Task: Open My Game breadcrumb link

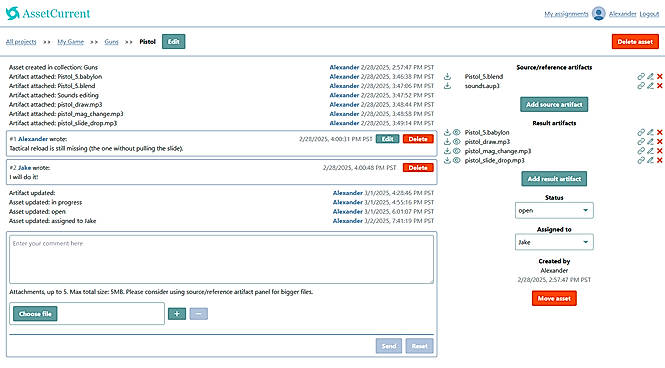Action: 70,42
